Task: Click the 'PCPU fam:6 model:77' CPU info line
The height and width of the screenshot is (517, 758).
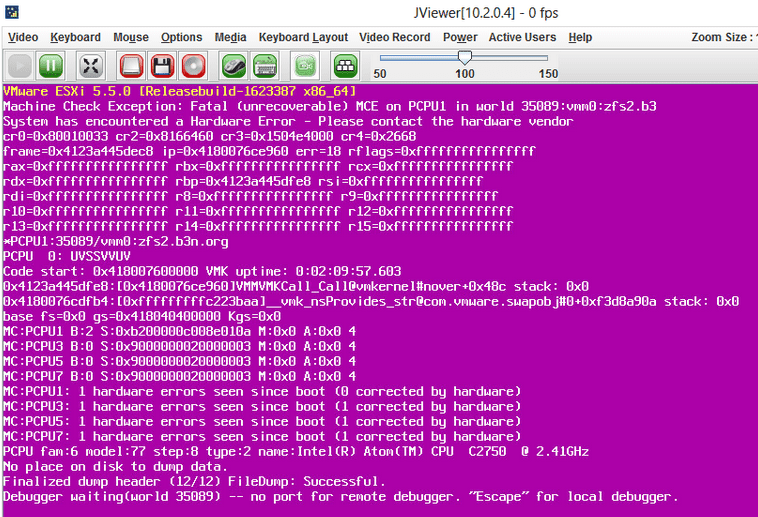Action: coord(296,451)
